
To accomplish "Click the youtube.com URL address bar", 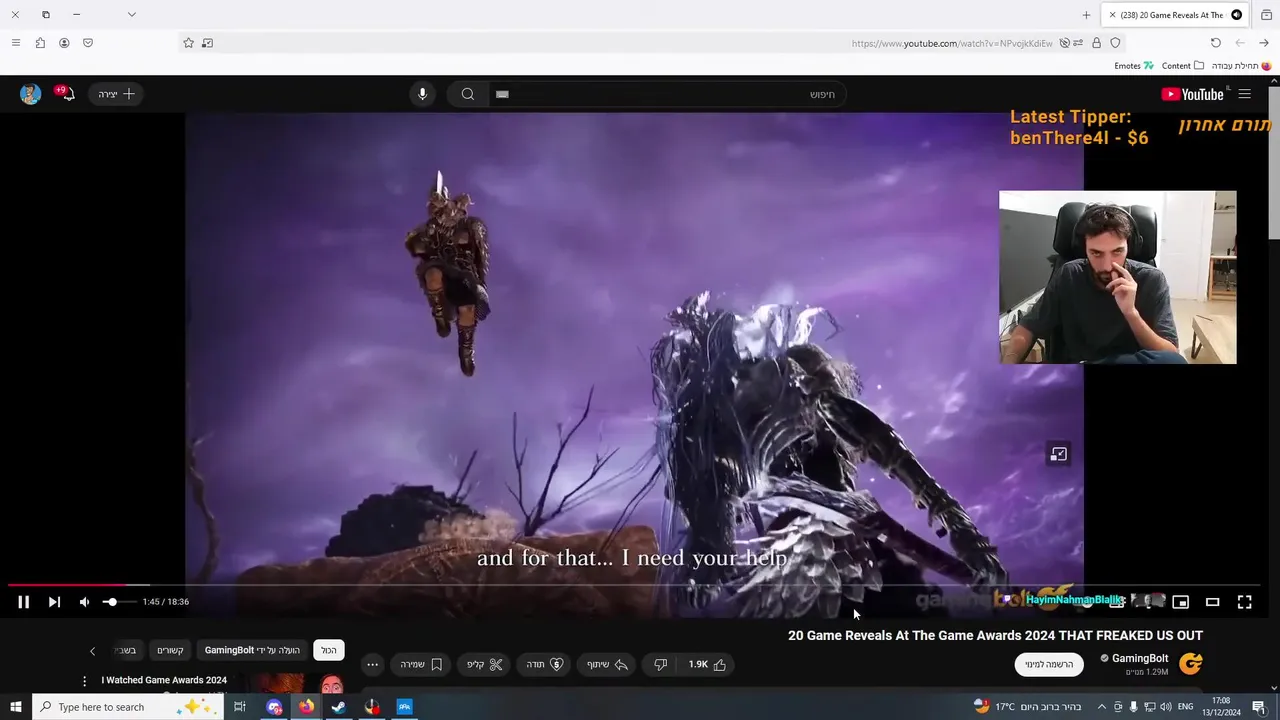I will pyautogui.click(x=952, y=43).
